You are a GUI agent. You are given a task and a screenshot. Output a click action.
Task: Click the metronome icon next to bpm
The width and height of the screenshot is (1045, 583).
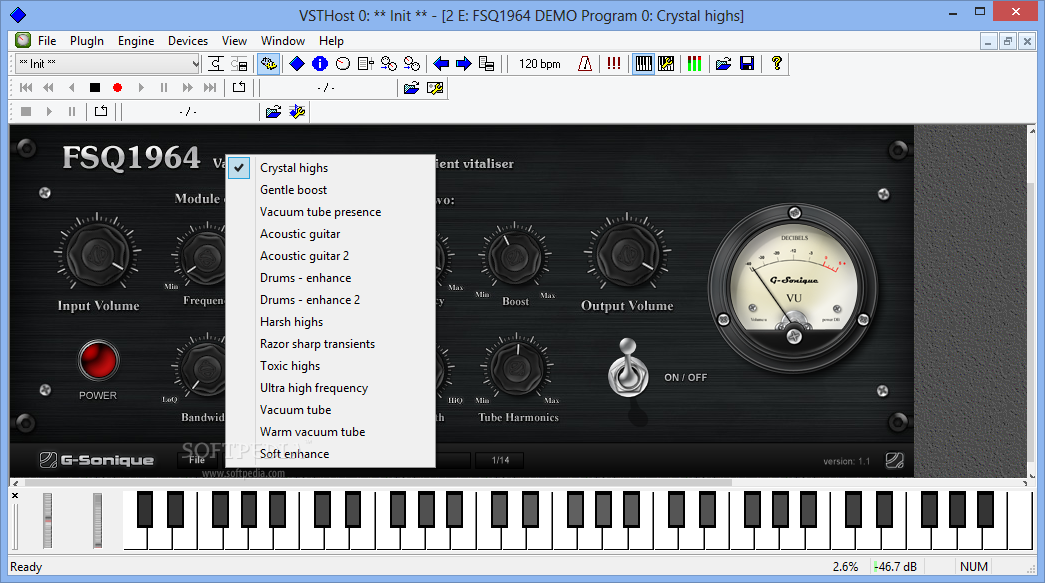584,64
